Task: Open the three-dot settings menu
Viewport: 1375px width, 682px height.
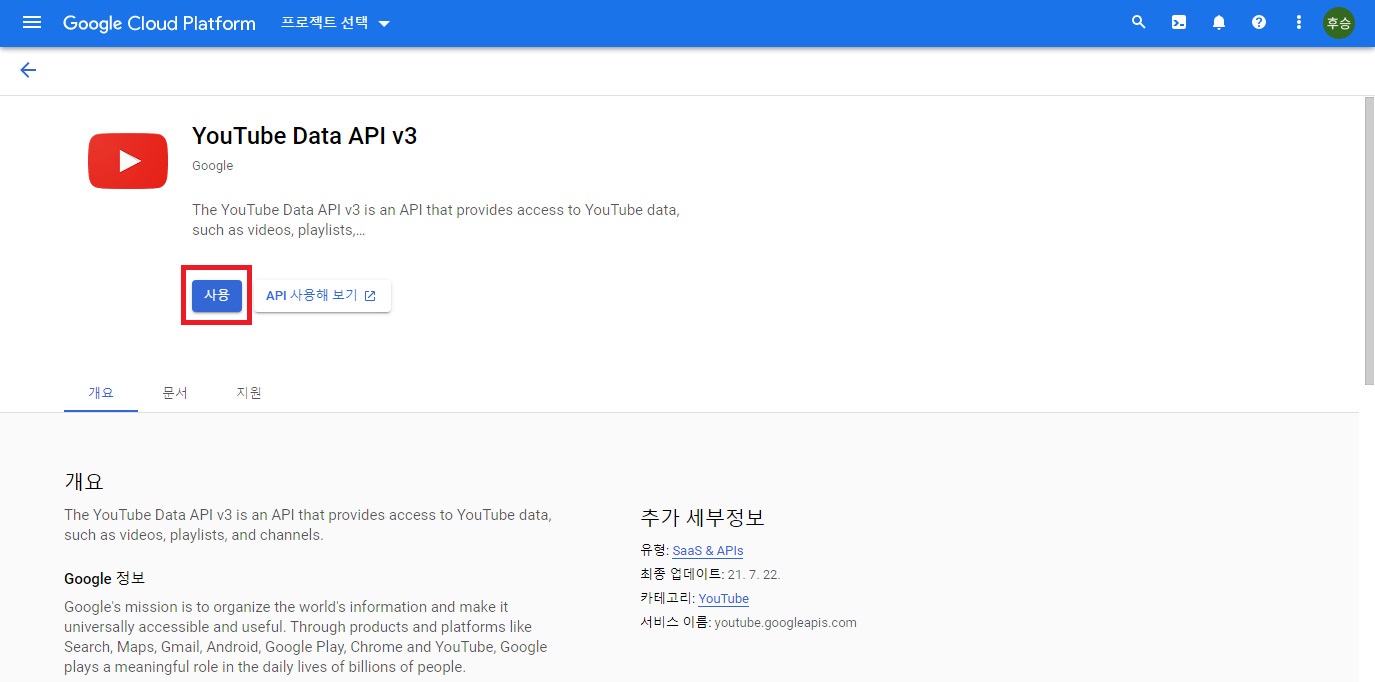Action: coord(1299,22)
